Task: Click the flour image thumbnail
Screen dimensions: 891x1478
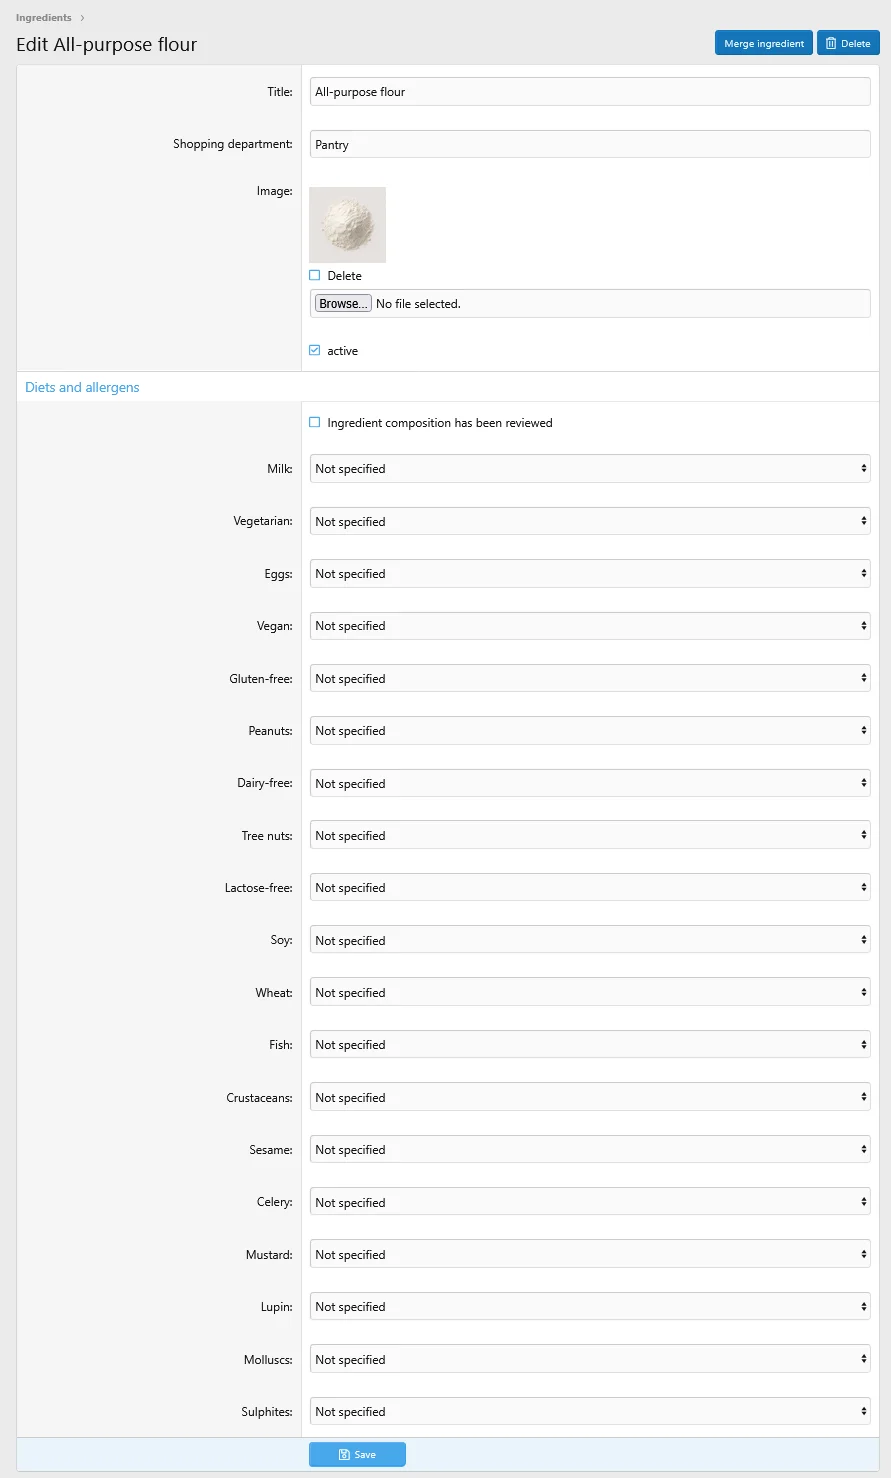Action: click(x=348, y=225)
